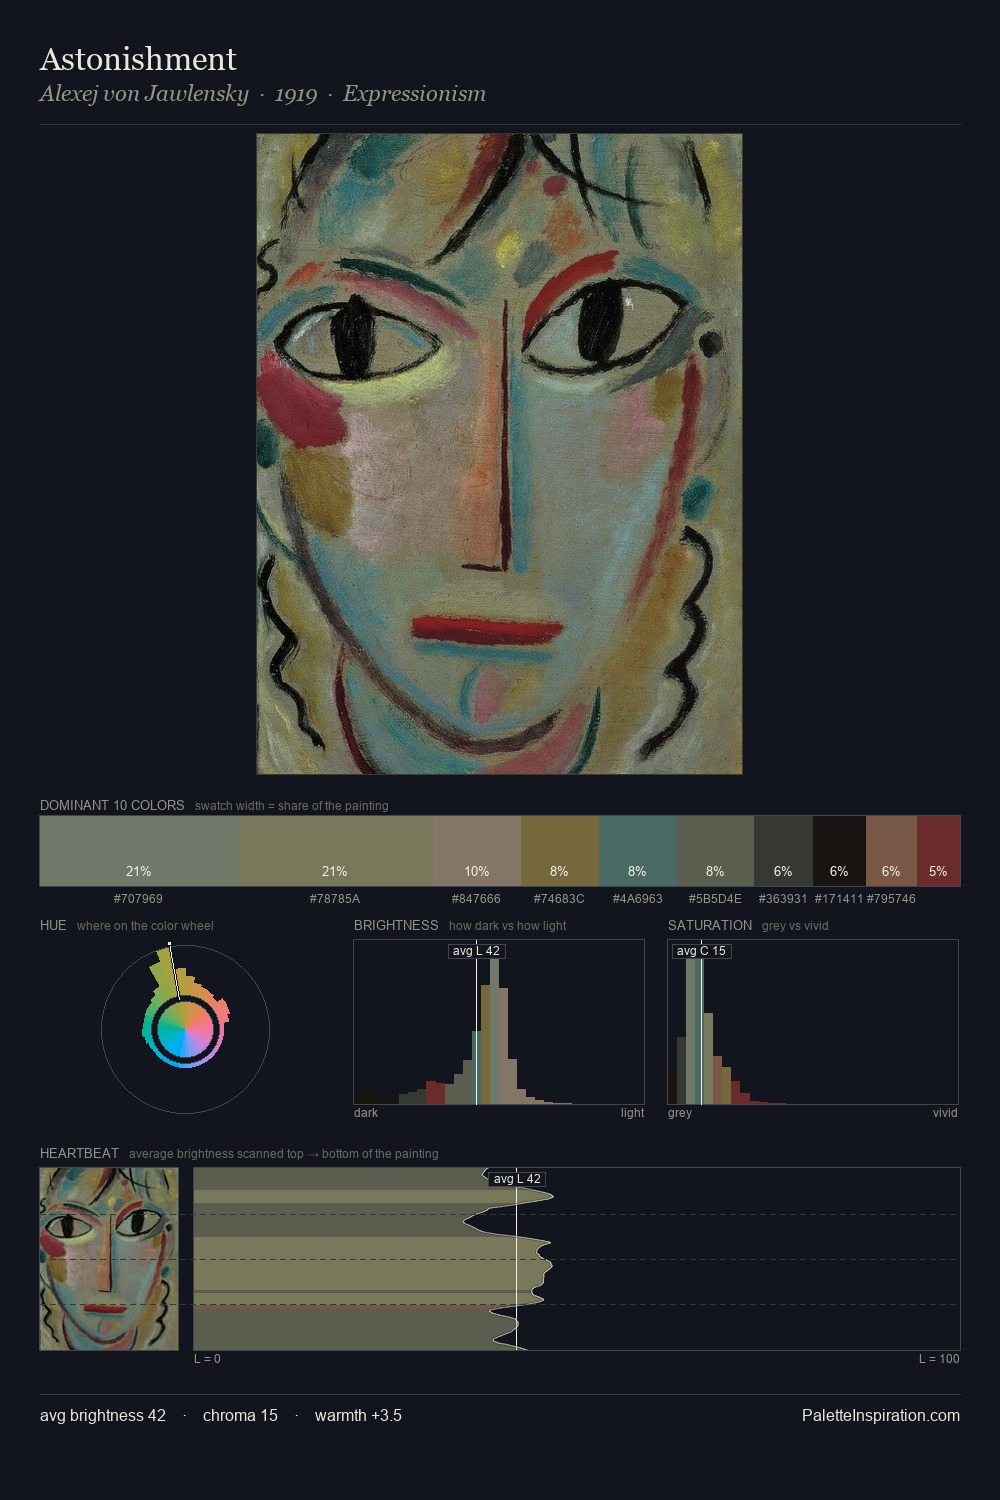Image resolution: width=1000 pixels, height=1500 pixels.
Task: Select the #171411 near-black swatch
Action: coord(839,851)
